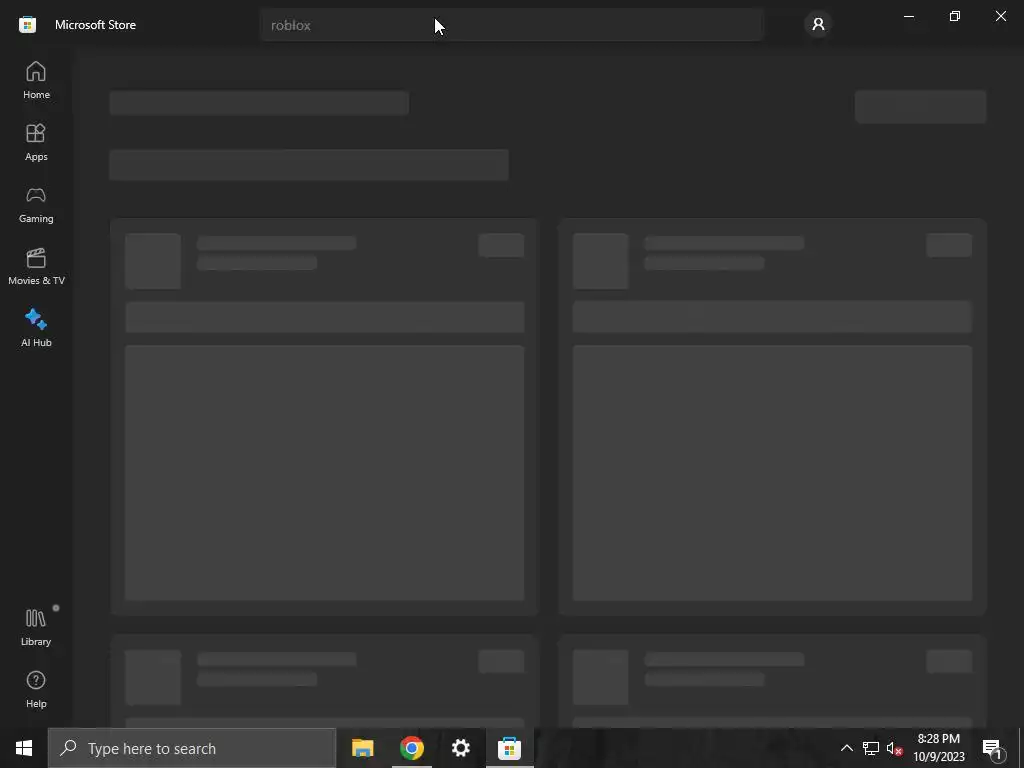This screenshot has width=1024, height=768.
Task: Open the Library section
Action: [x=36, y=627]
